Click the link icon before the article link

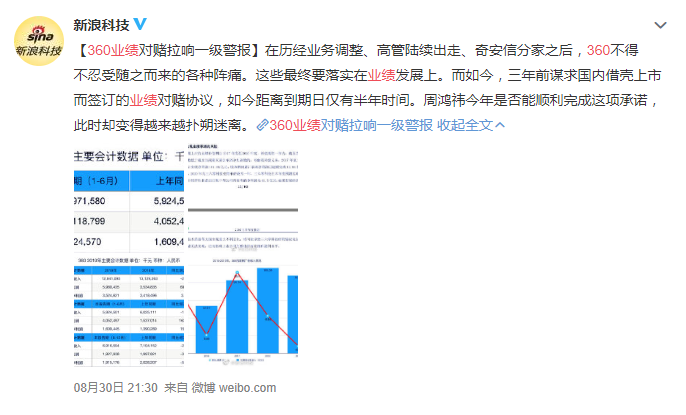click(262, 126)
